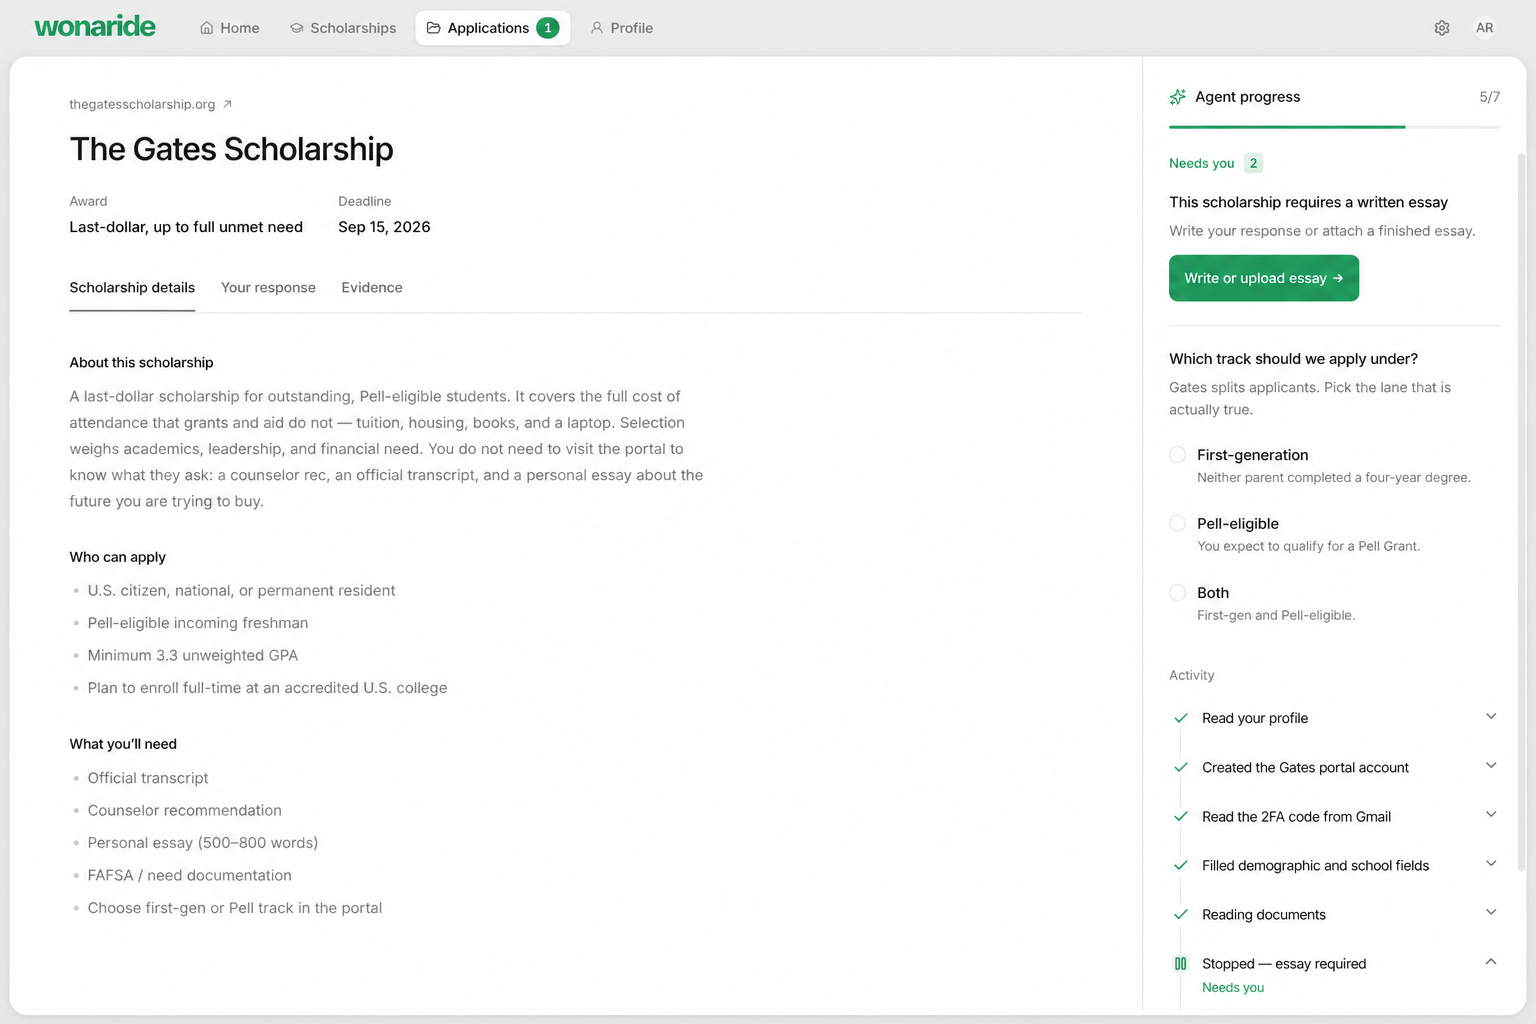This screenshot has width=1536, height=1024.
Task: Select the Pell-eligible track radio
Action: click(1178, 524)
